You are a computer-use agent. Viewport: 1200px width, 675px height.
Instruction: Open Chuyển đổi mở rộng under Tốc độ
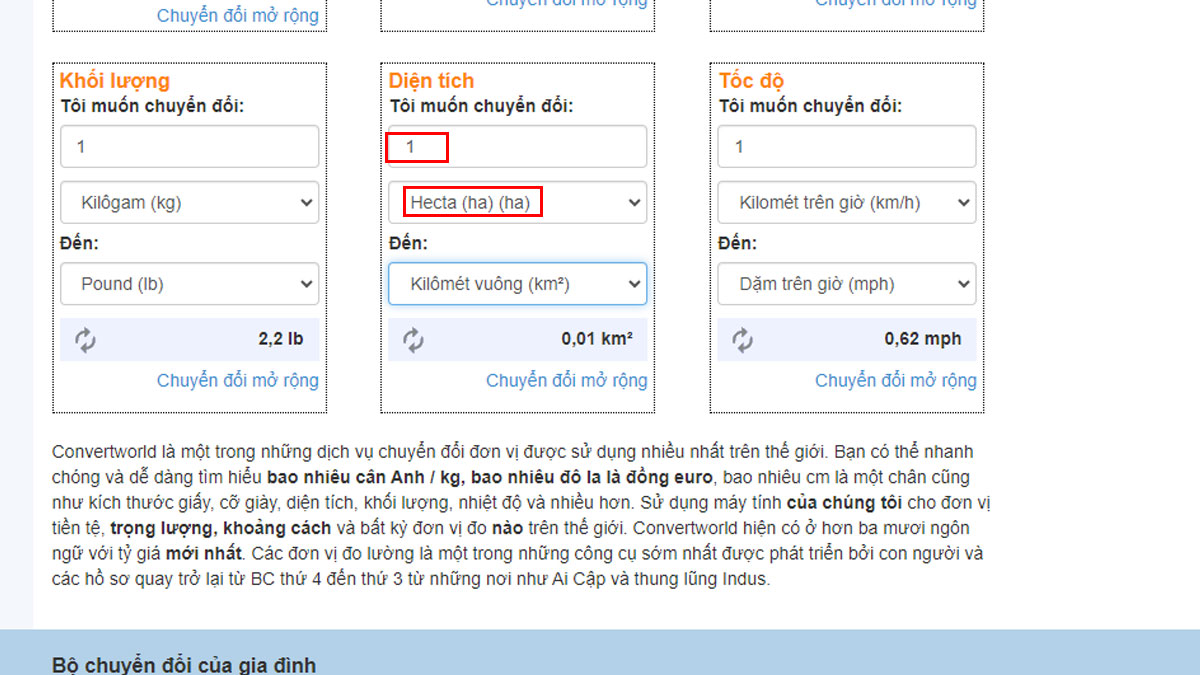click(895, 380)
